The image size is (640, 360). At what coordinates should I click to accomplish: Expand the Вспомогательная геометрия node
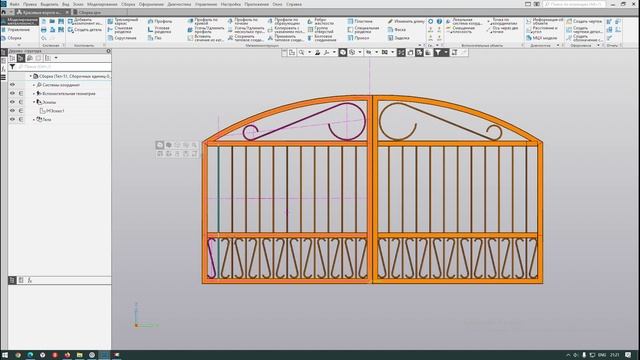coord(34,93)
